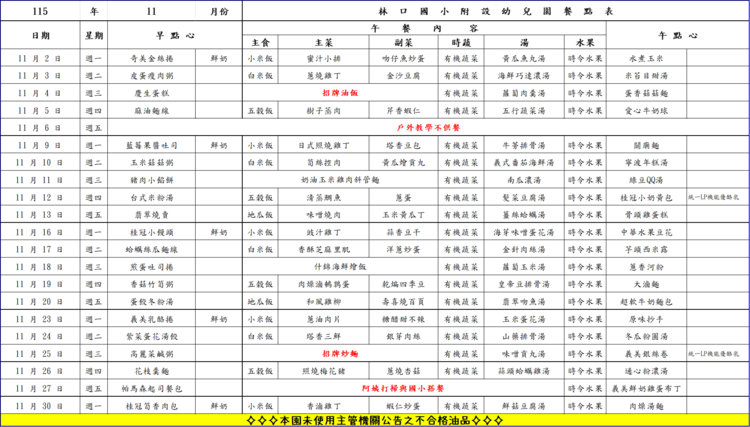Select soup cell 玉米蛋花湯
750x427 pixels.
(x=524, y=319)
